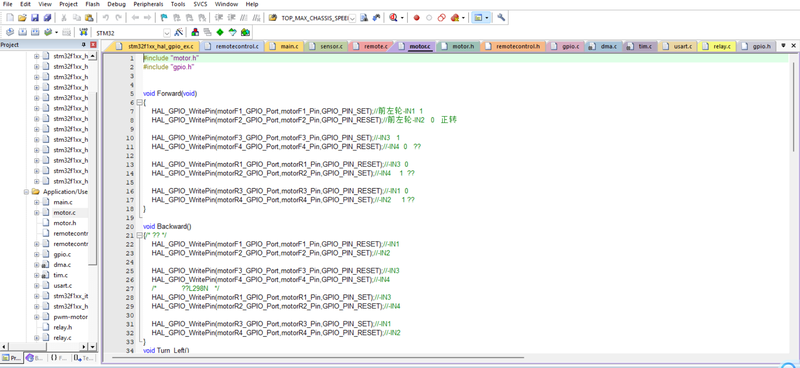Switch to the stm32f1xx_hal_gpio_ex.c tab
The height and width of the screenshot is (368, 800).
point(155,46)
